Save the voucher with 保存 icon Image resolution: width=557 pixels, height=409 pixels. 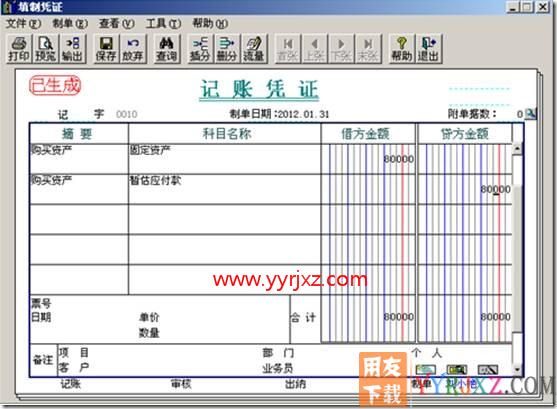[x=106, y=49]
